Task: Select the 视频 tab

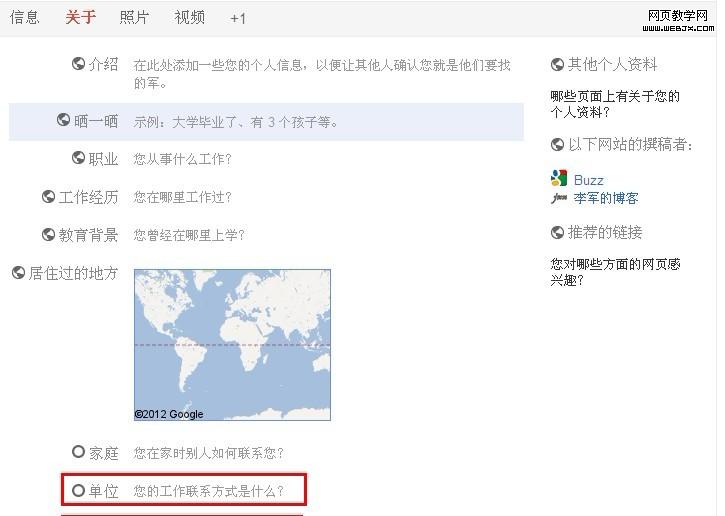Action: tap(189, 17)
